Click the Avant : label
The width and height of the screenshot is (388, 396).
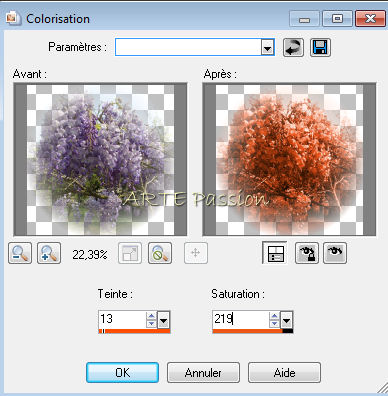tap(30, 74)
